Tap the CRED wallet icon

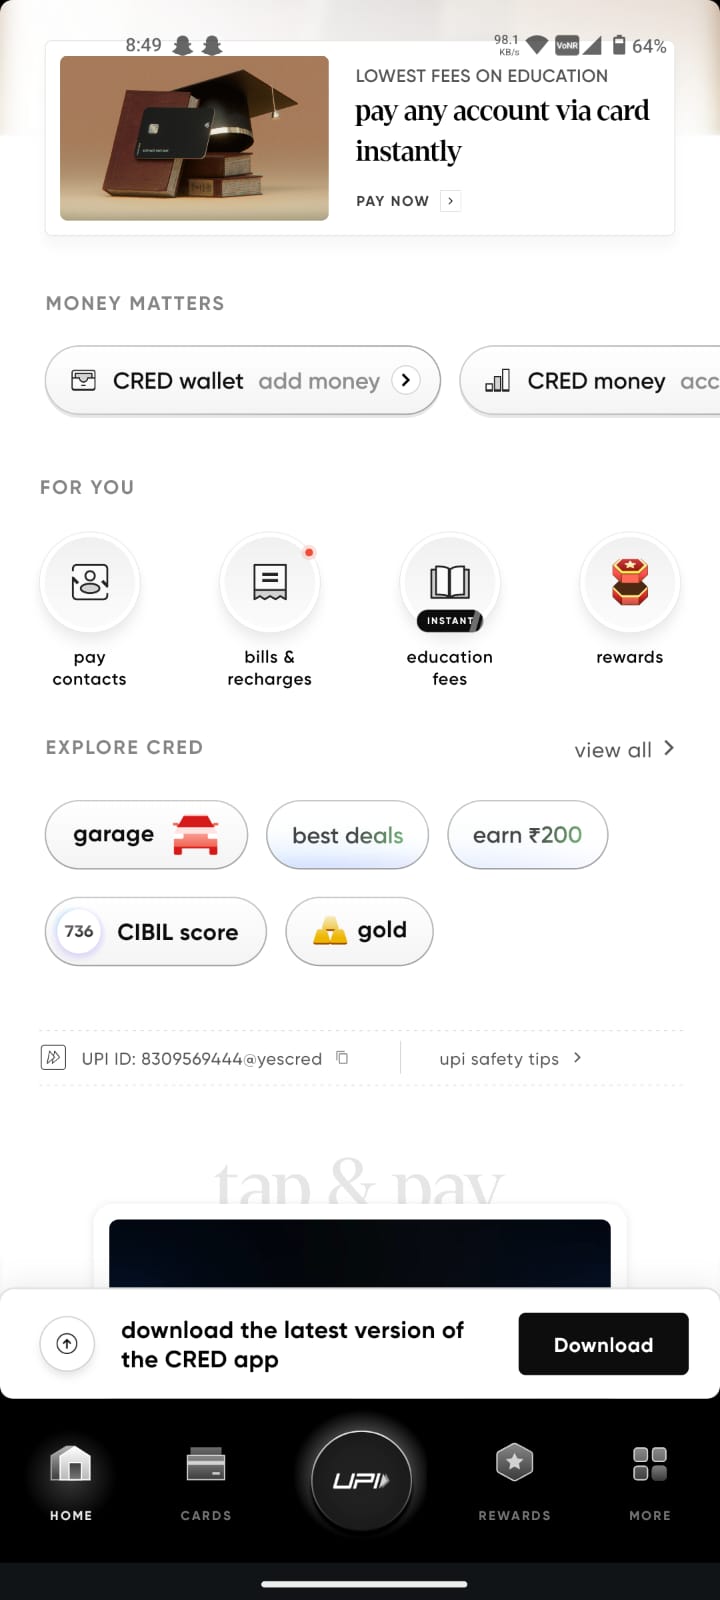tap(84, 380)
